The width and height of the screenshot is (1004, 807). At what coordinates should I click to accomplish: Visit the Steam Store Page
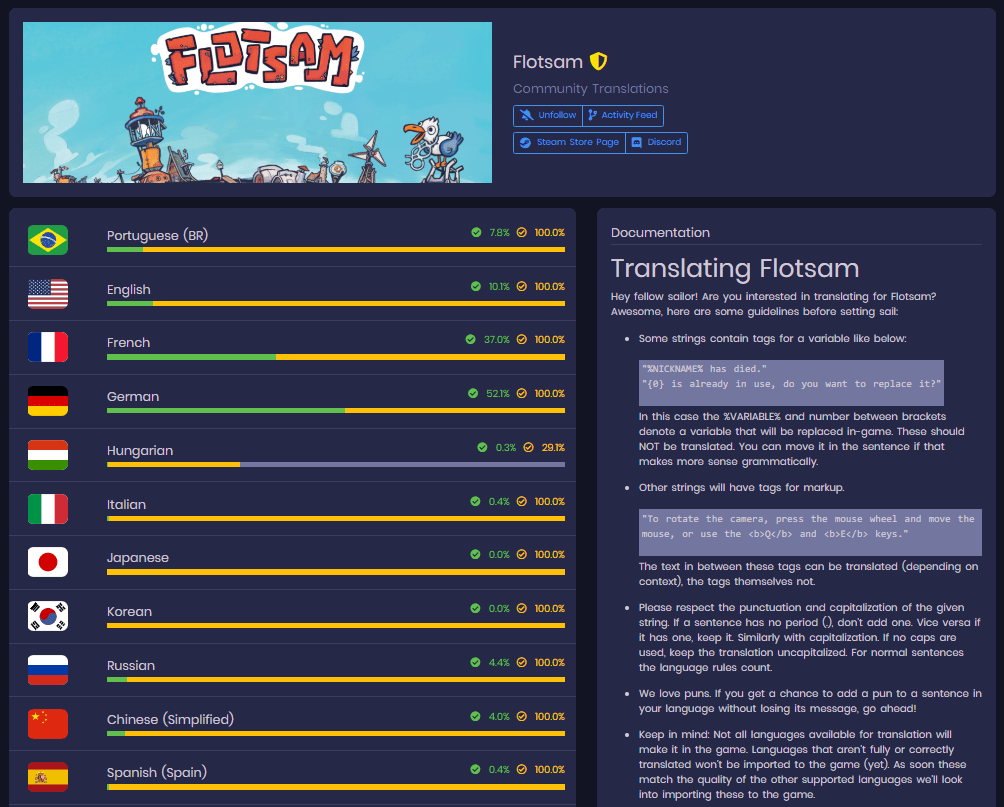569,142
